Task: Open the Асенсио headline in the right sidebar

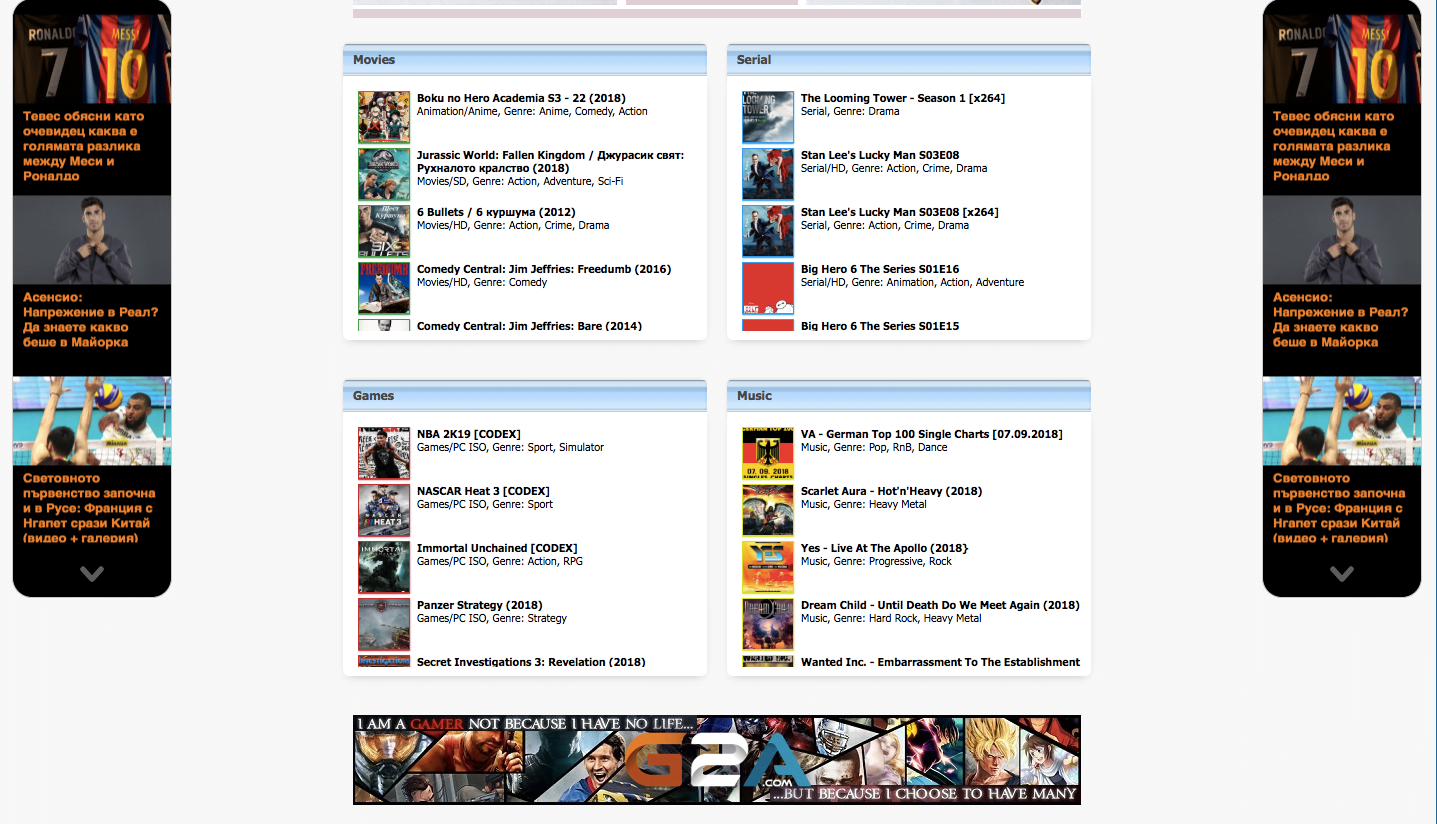Action: 1341,319
